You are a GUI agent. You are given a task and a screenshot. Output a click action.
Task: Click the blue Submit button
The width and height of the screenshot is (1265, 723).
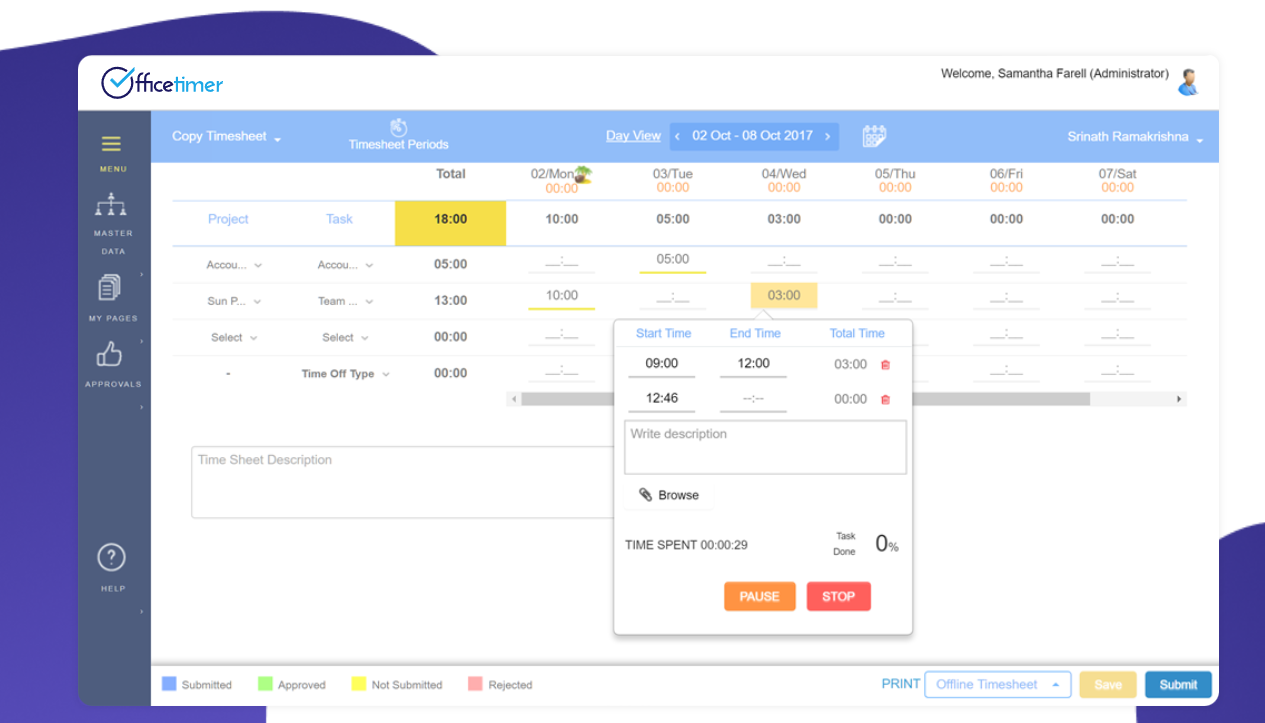point(1177,685)
